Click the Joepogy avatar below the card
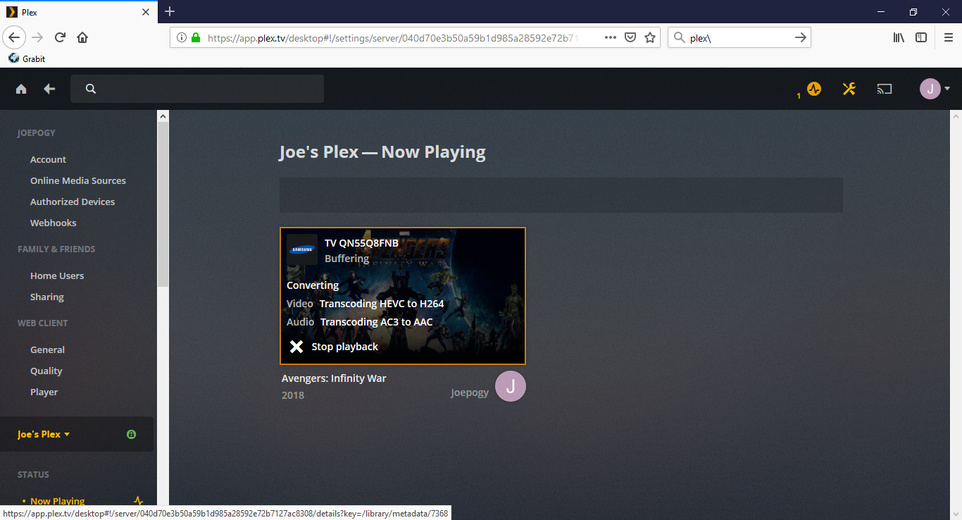The image size is (962, 520). click(510, 386)
